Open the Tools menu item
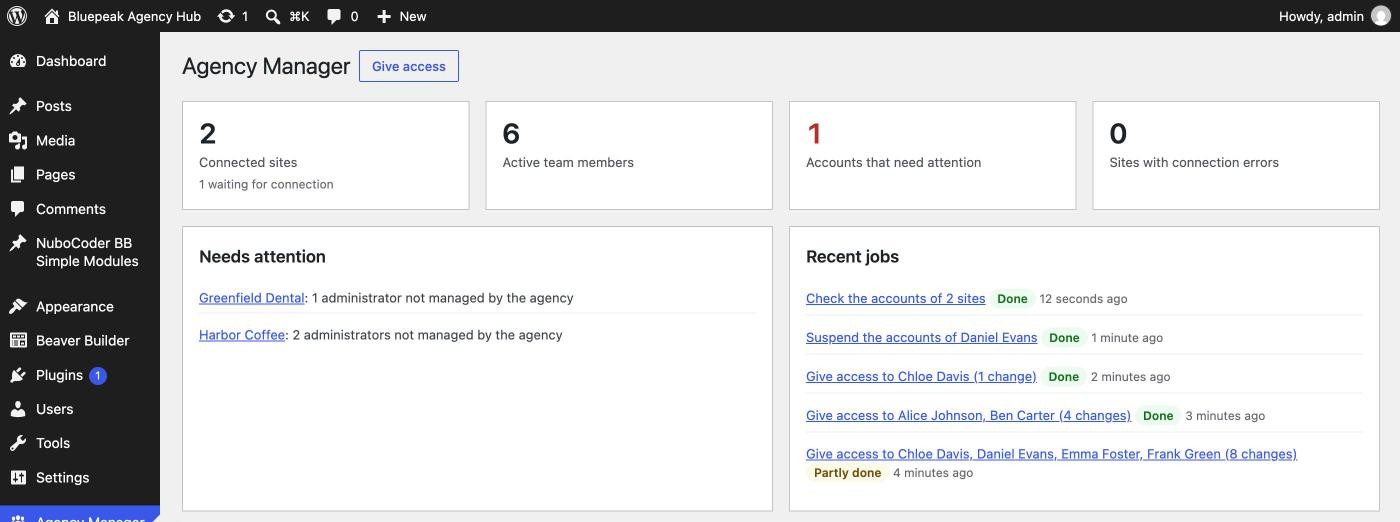The height and width of the screenshot is (522, 1400). coord(80,443)
